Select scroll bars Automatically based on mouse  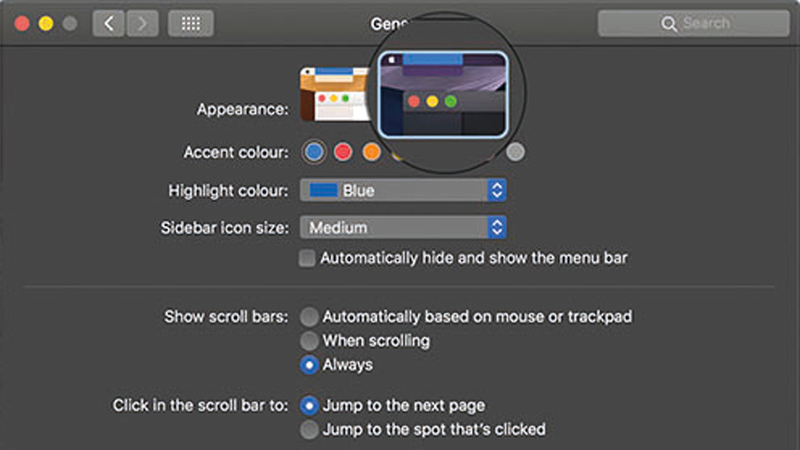[309, 317]
